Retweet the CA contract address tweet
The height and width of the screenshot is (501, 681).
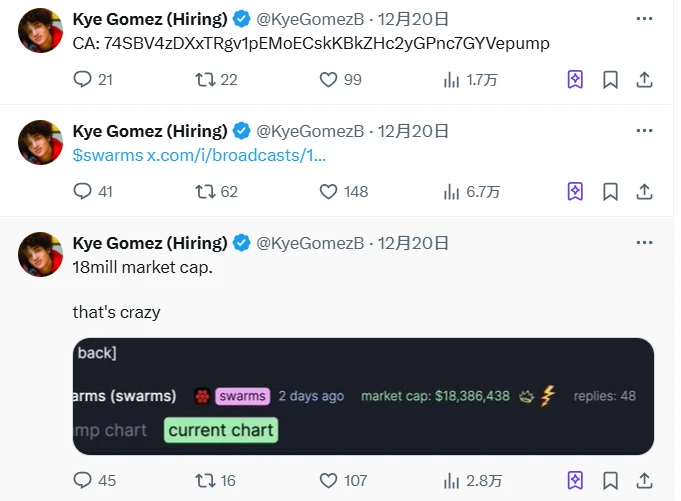point(205,80)
